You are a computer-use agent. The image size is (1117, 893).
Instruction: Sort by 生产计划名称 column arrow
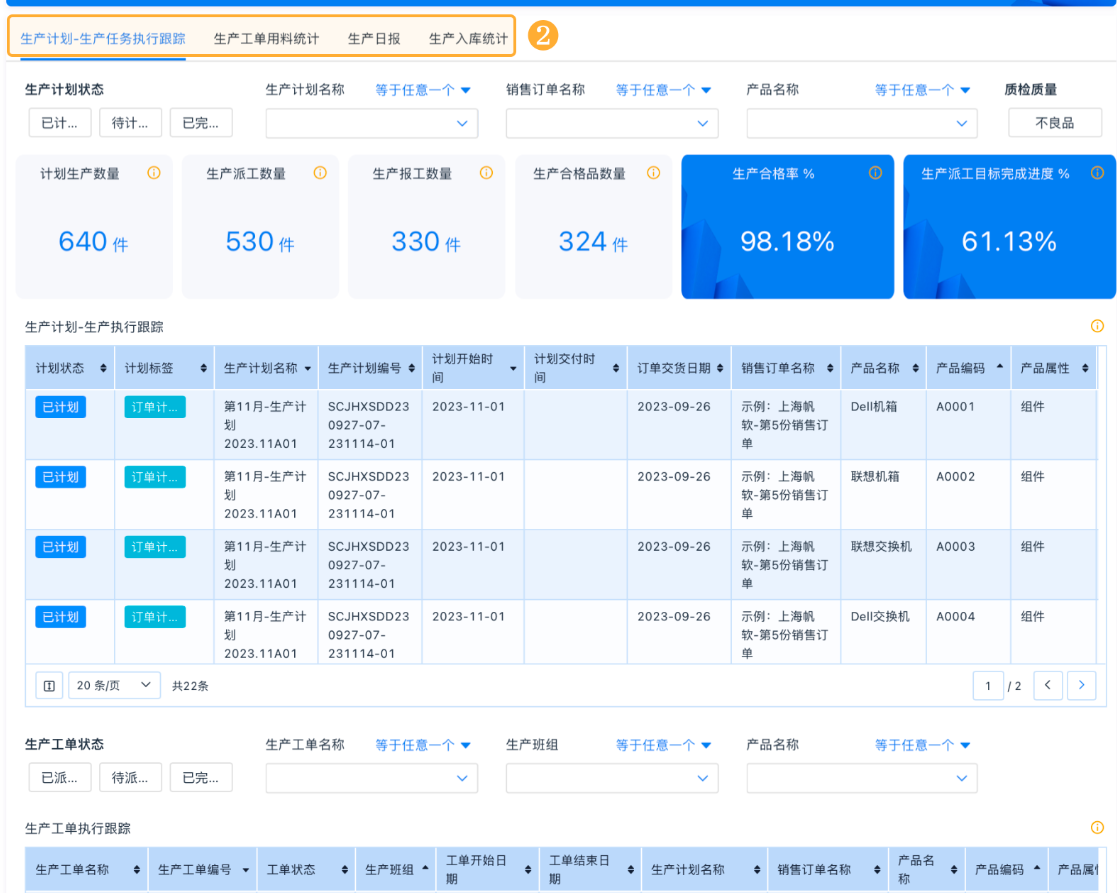coord(308,369)
